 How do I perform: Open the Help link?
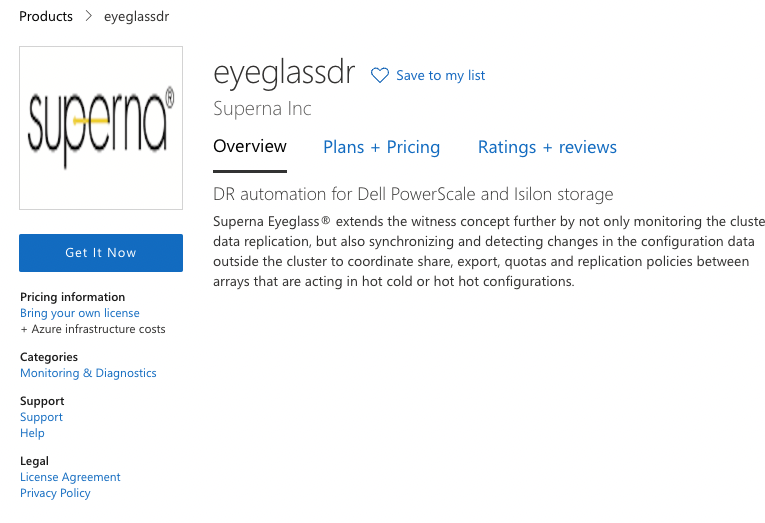tap(32, 433)
